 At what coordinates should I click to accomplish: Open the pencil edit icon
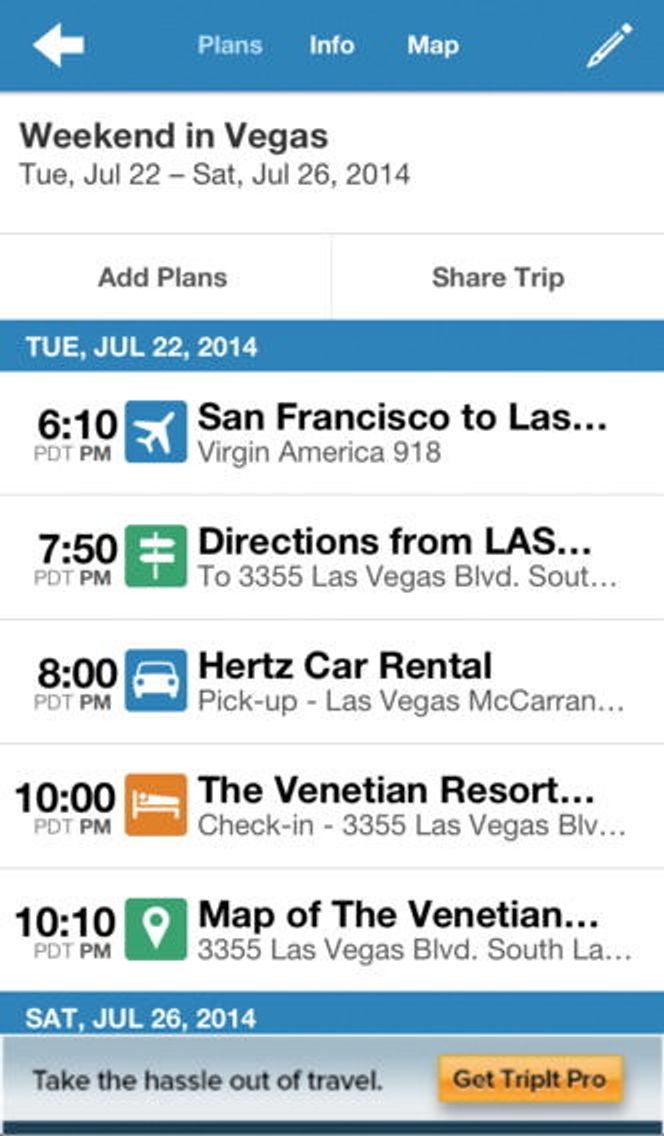point(609,45)
